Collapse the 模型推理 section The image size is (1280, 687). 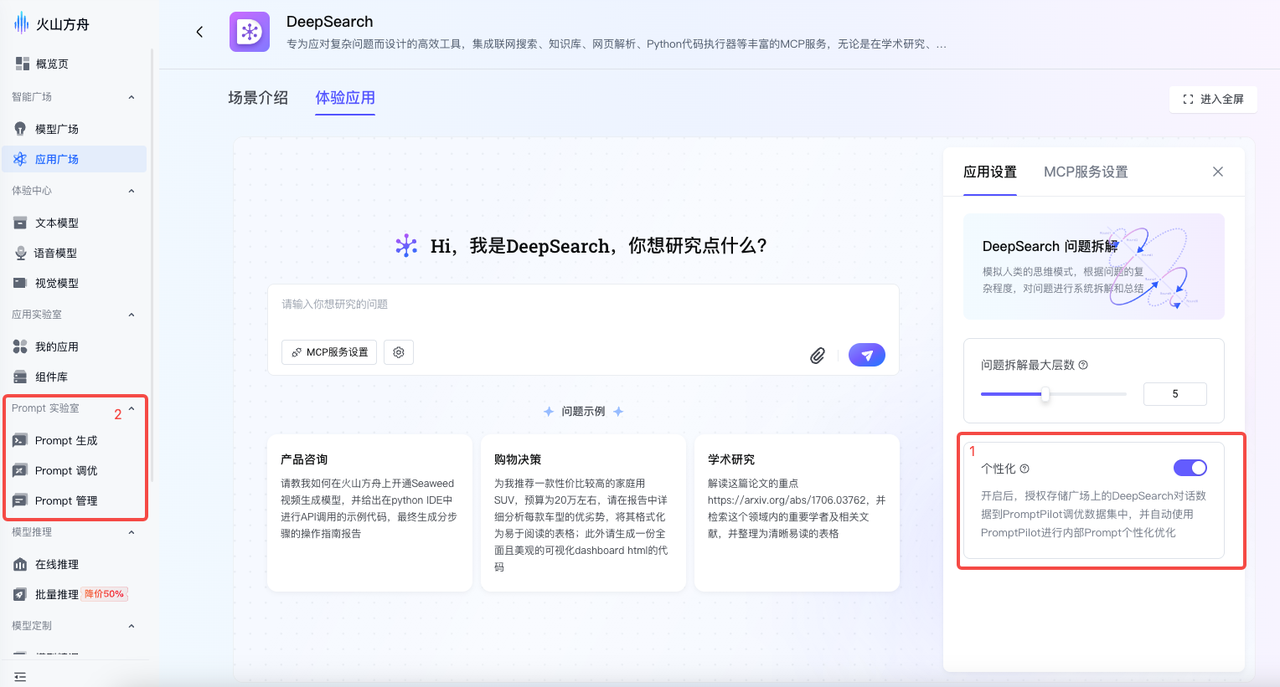pyautogui.click(x=131, y=533)
